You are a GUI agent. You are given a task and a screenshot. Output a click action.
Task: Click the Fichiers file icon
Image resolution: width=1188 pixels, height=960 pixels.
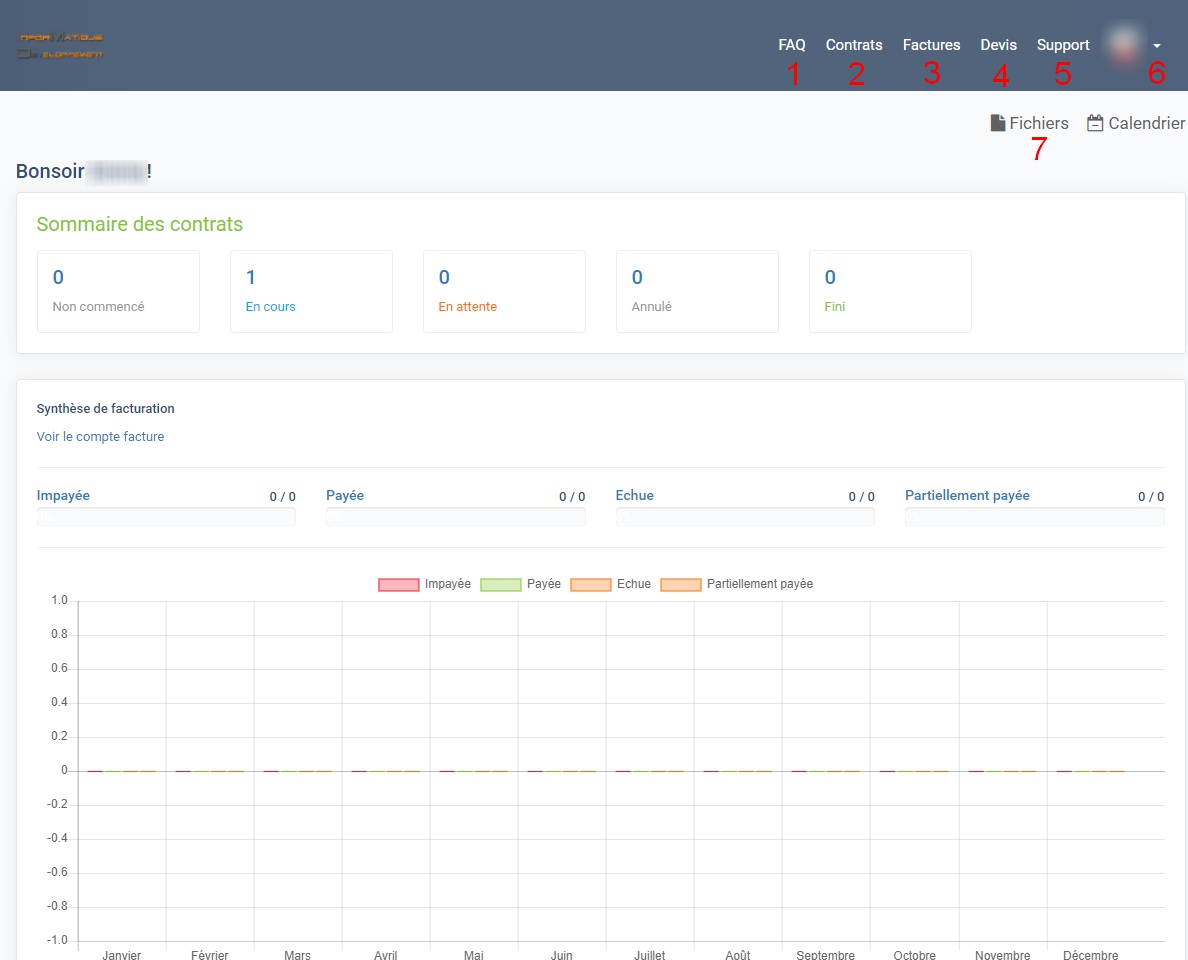tap(997, 123)
